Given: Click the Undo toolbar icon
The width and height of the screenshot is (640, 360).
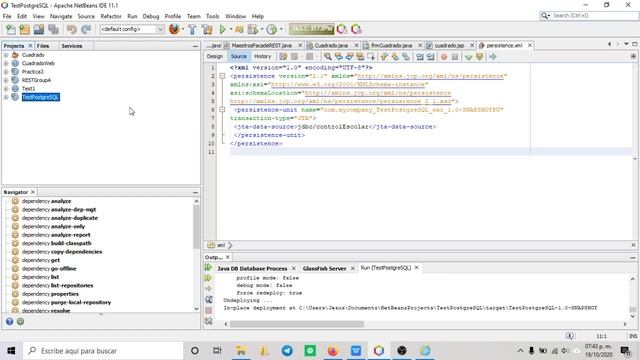Looking at the screenshot, I should click(72, 29).
